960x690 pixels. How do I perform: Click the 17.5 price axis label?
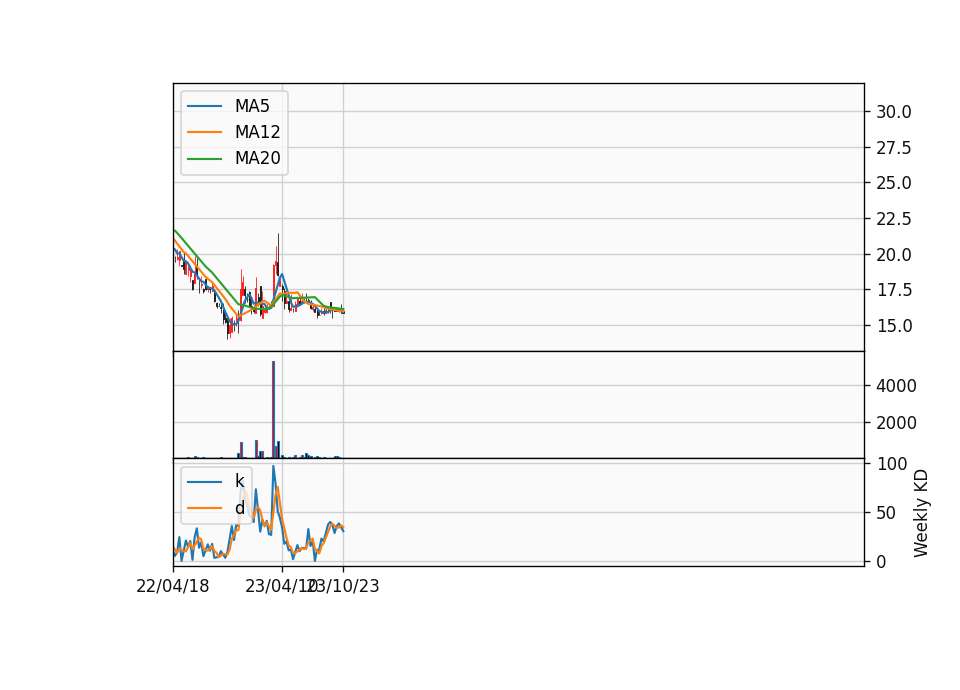click(893, 290)
